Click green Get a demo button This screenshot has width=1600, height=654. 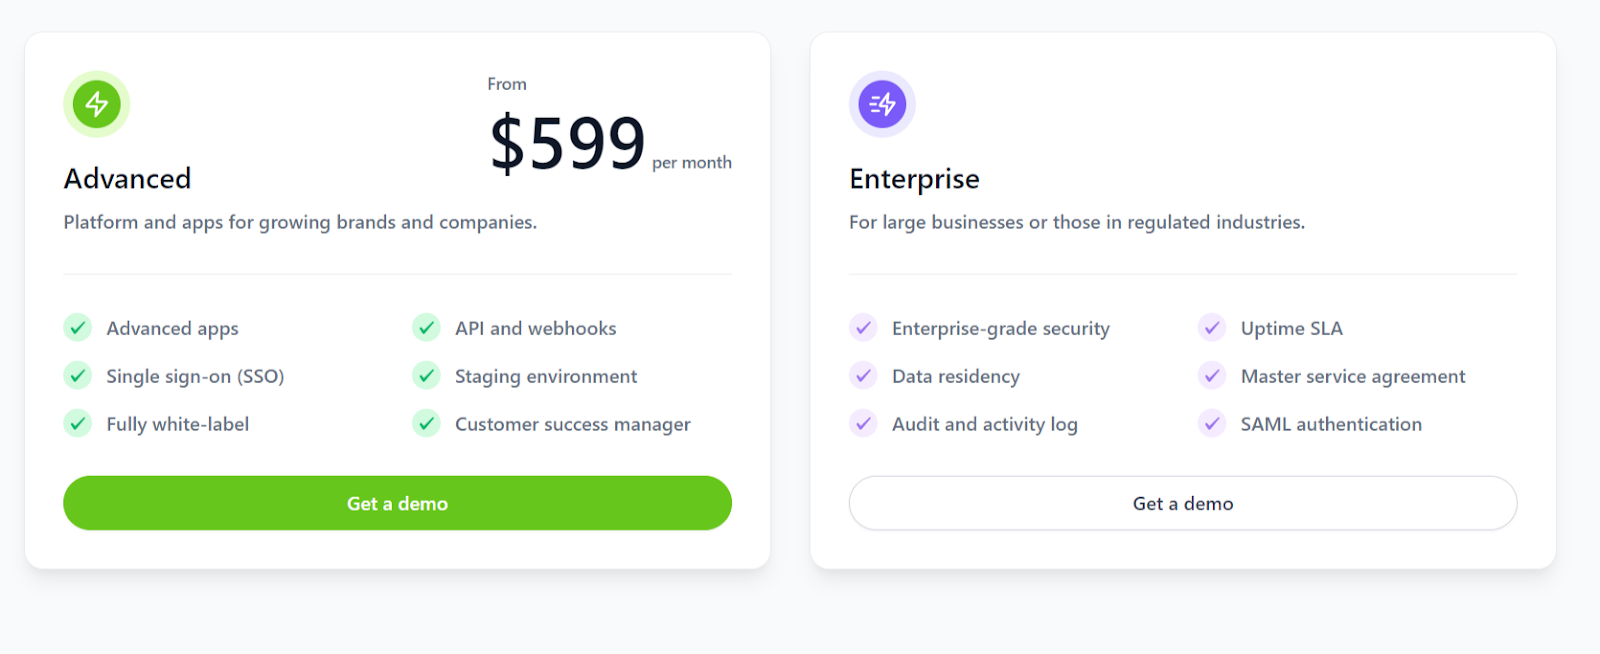397,503
